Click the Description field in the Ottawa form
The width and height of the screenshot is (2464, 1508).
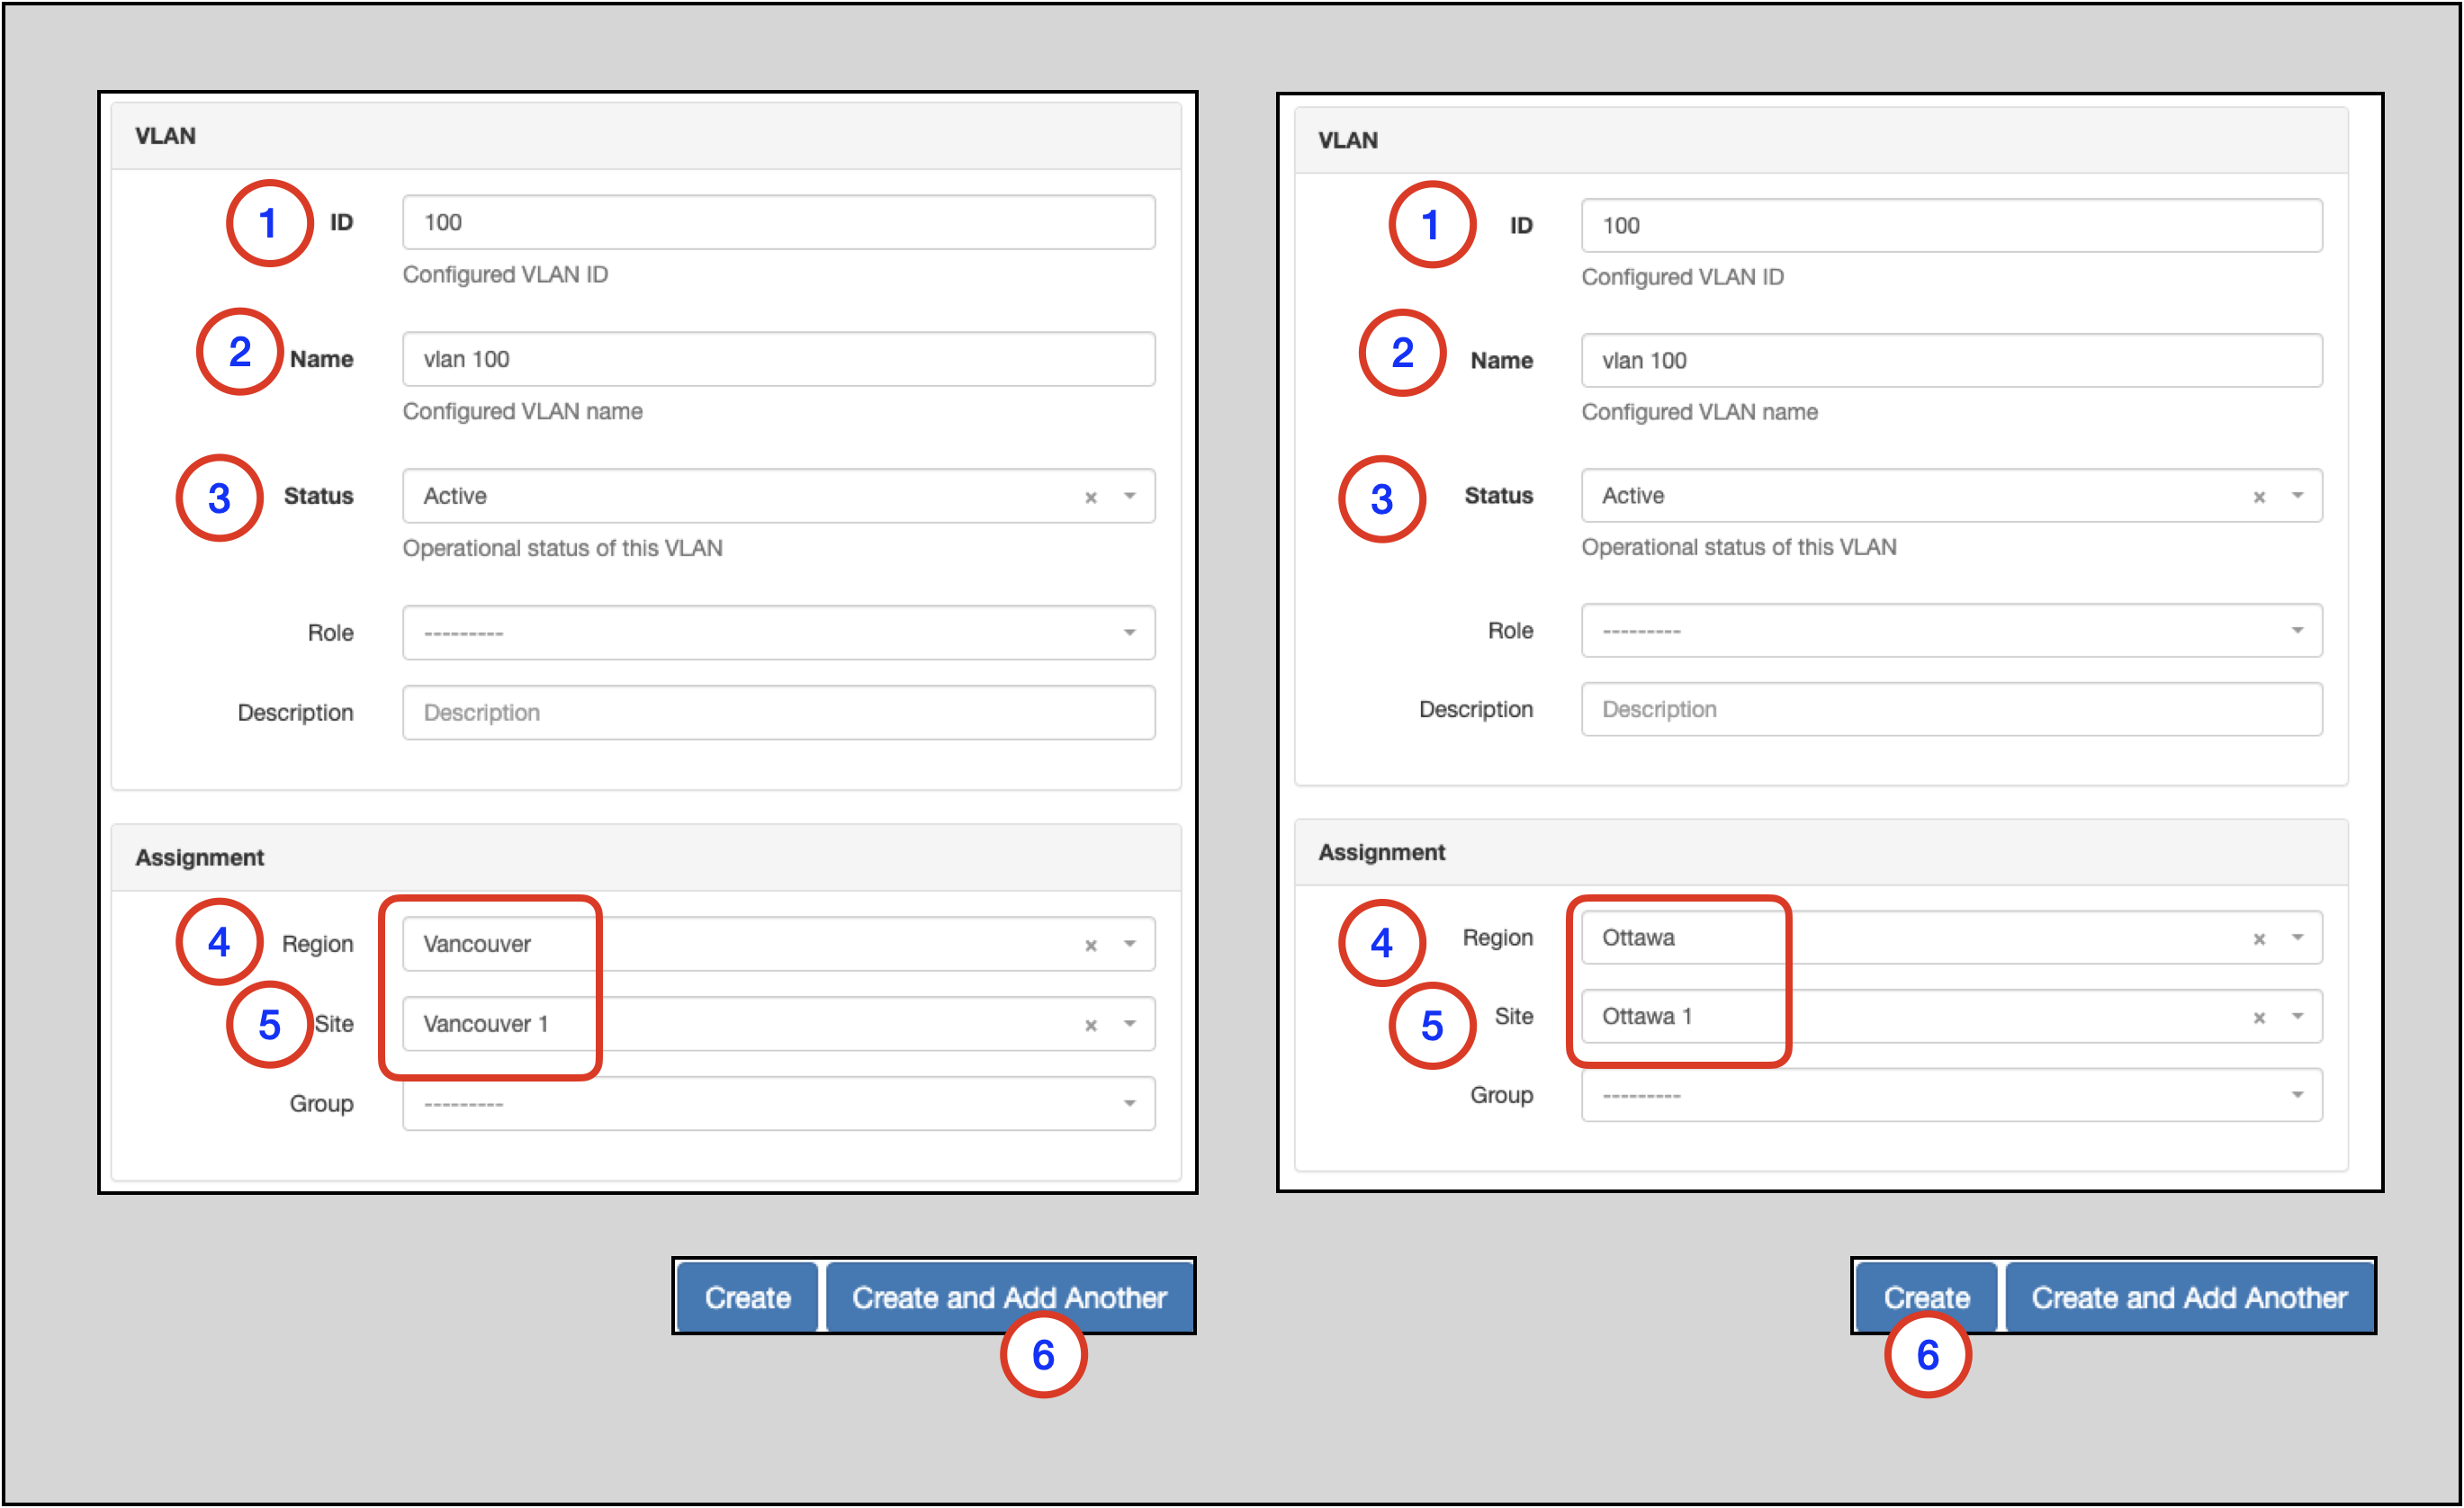coord(1951,709)
